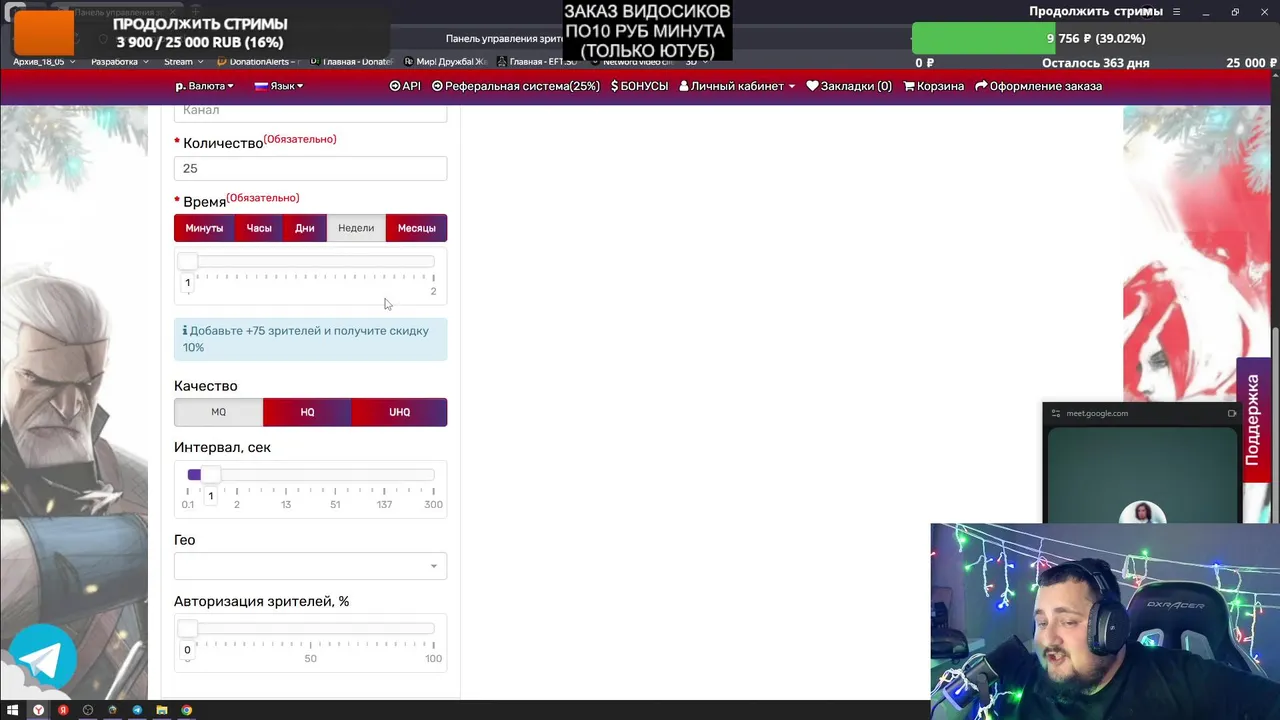Click the meet.google.com picture-in-picture window

point(1143,465)
